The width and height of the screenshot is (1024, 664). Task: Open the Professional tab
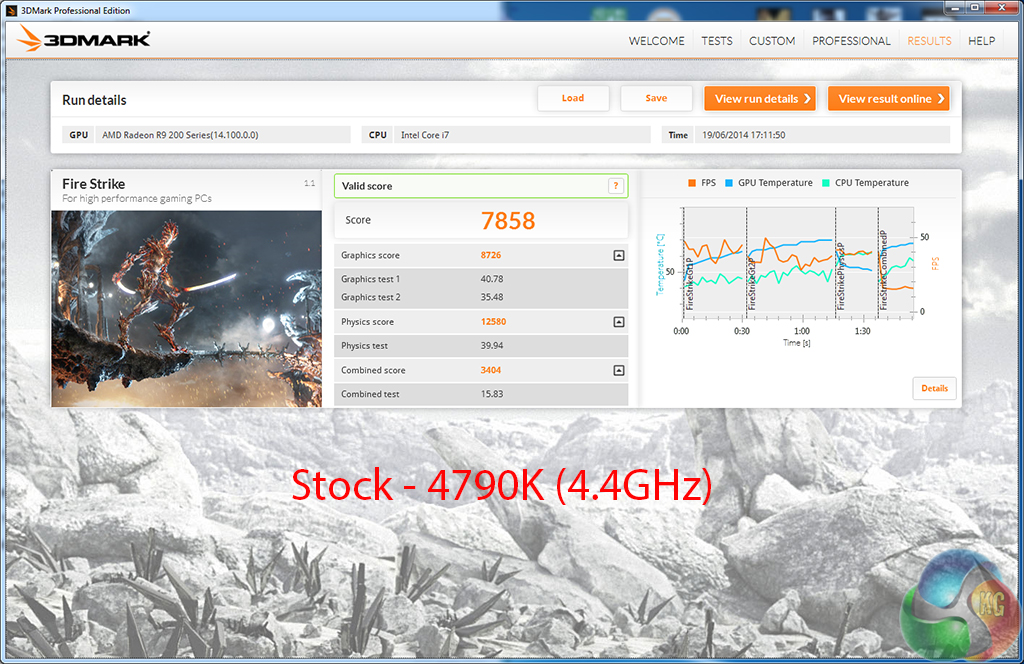coord(851,40)
